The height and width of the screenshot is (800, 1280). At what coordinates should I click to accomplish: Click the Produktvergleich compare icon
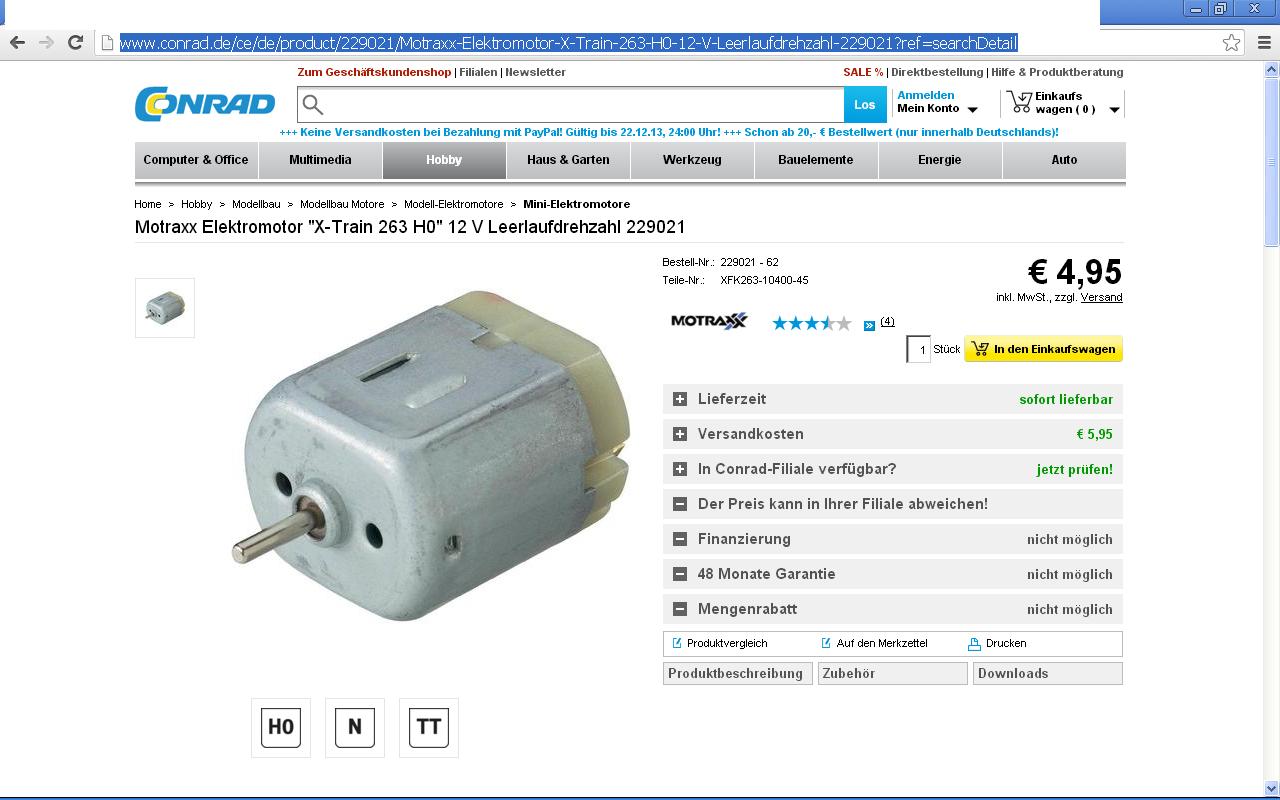tap(677, 643)
